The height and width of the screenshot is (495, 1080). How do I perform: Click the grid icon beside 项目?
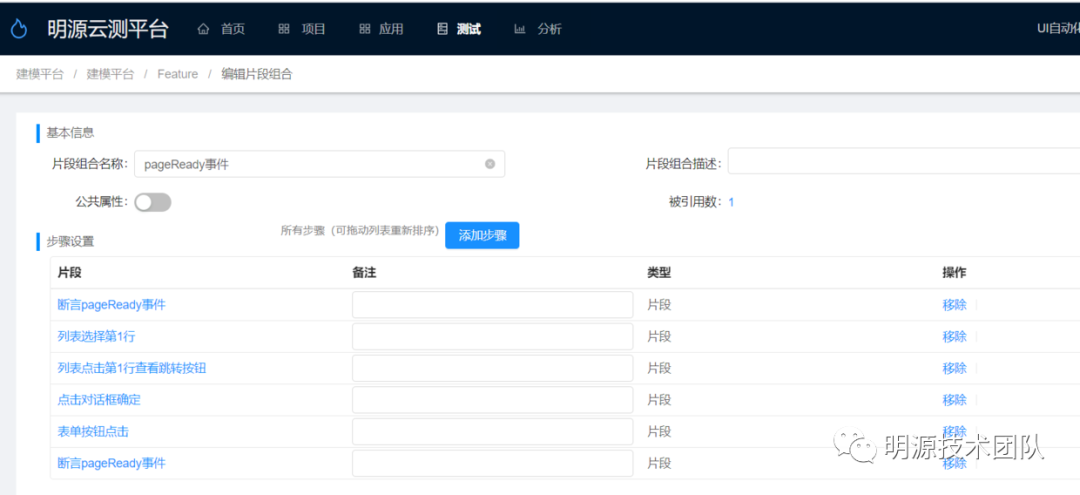click(284, 29)
